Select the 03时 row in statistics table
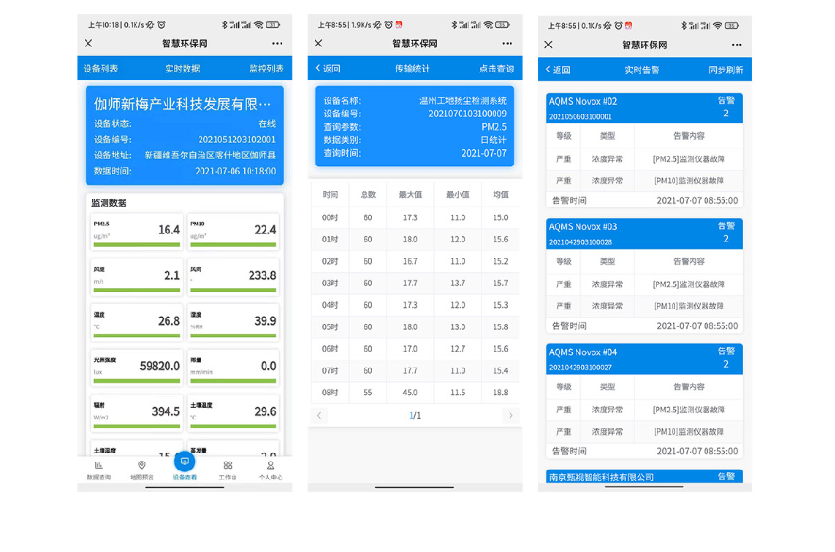Image resolution: width=835 pixels, height=552 pixels. [x=415, y=283]
